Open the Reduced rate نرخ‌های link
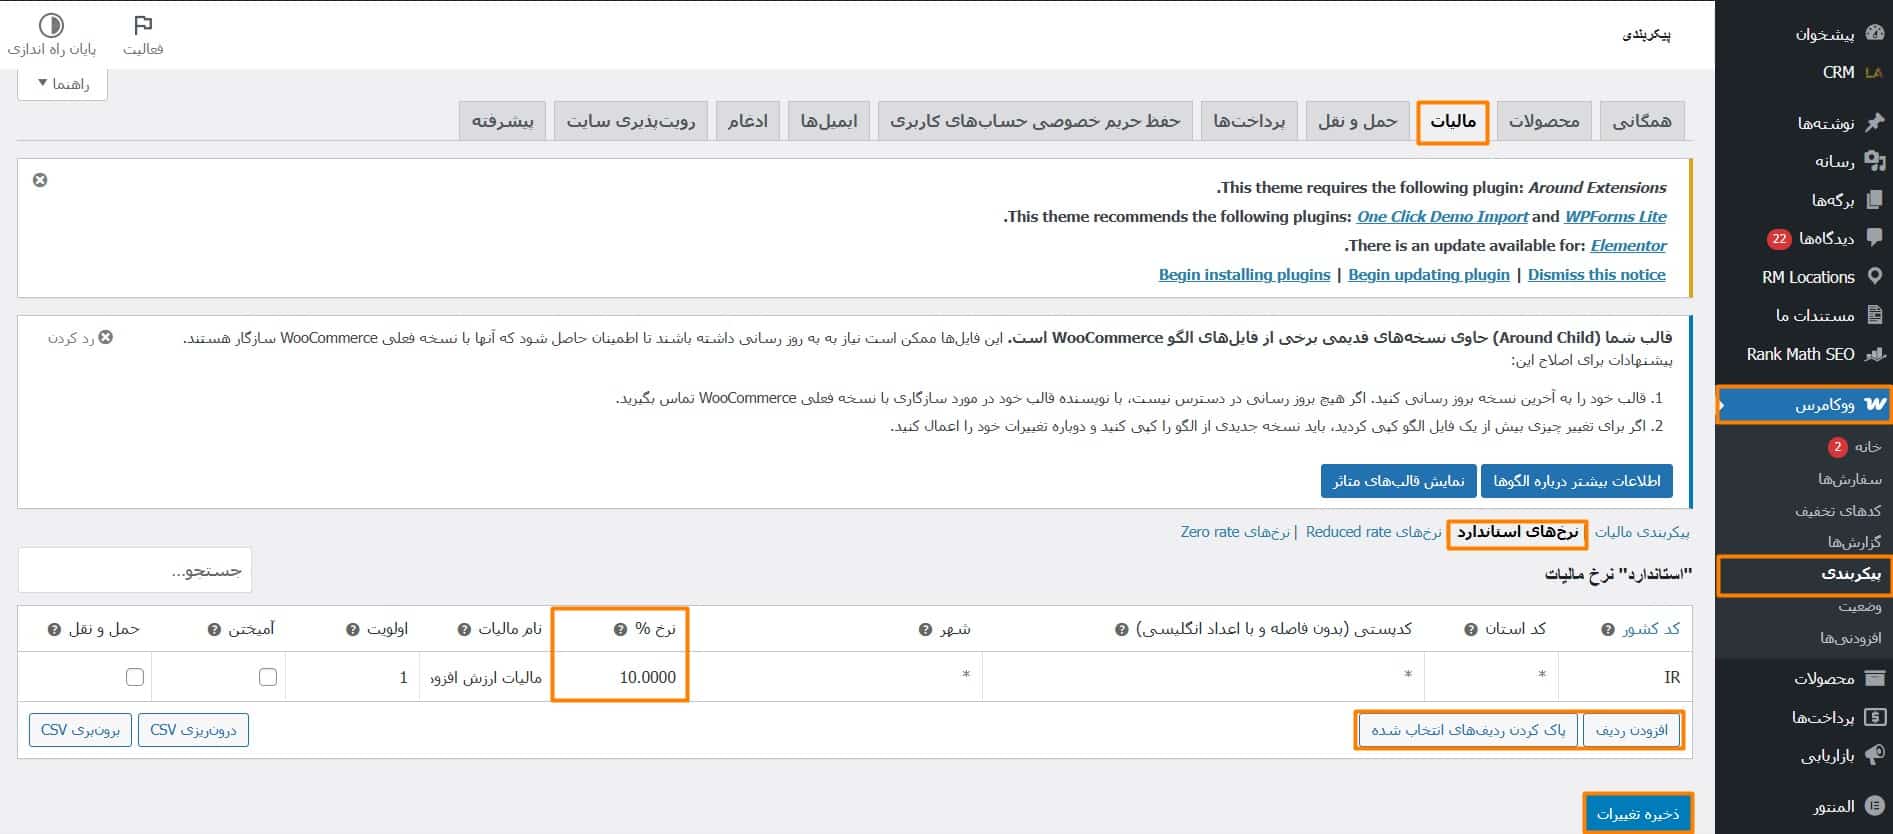Viewport: 1893px width, 834px height. point(1373,532)
